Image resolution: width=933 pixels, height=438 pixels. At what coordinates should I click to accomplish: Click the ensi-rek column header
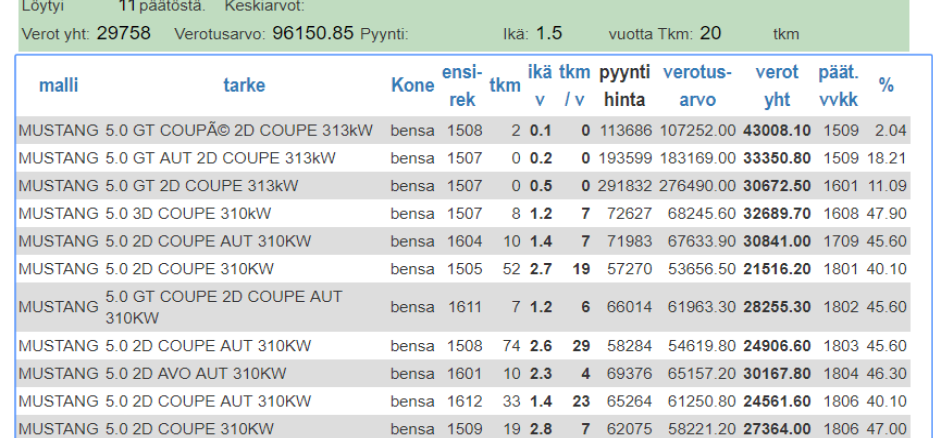(462, 86)
